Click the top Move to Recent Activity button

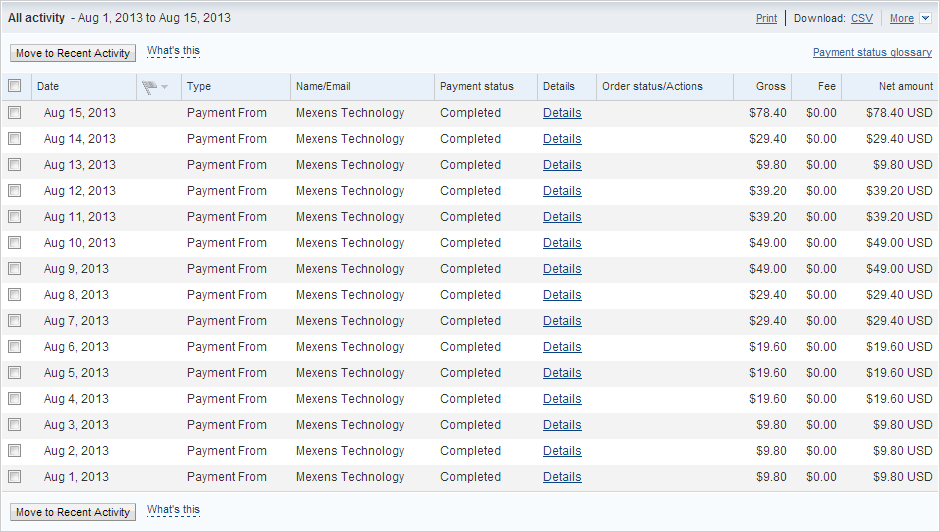pos(73,53)
